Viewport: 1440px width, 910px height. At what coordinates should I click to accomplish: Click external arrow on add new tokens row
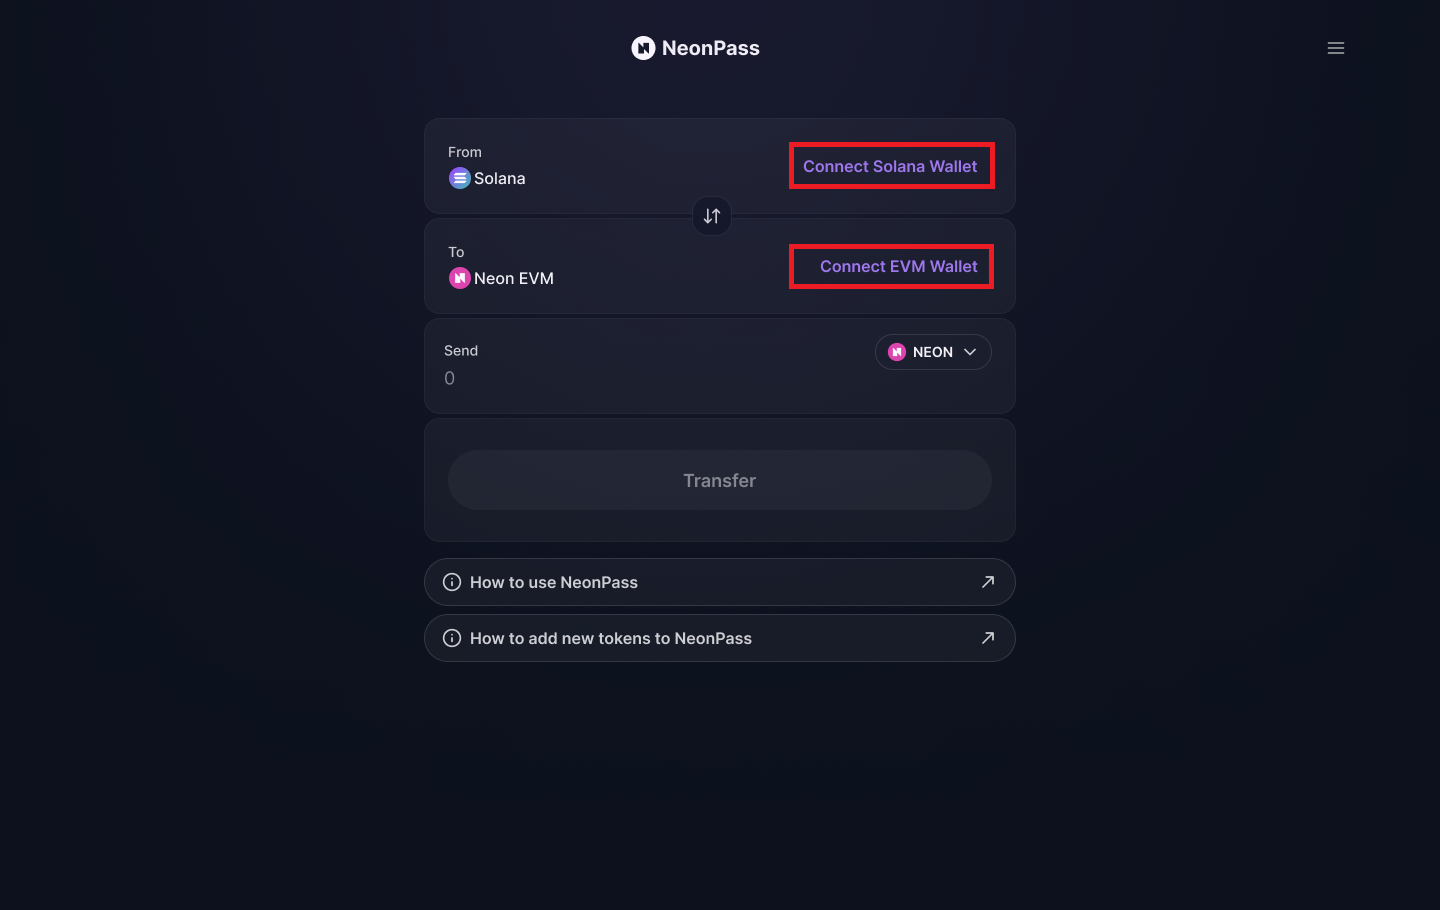click(x=988, y=638)
